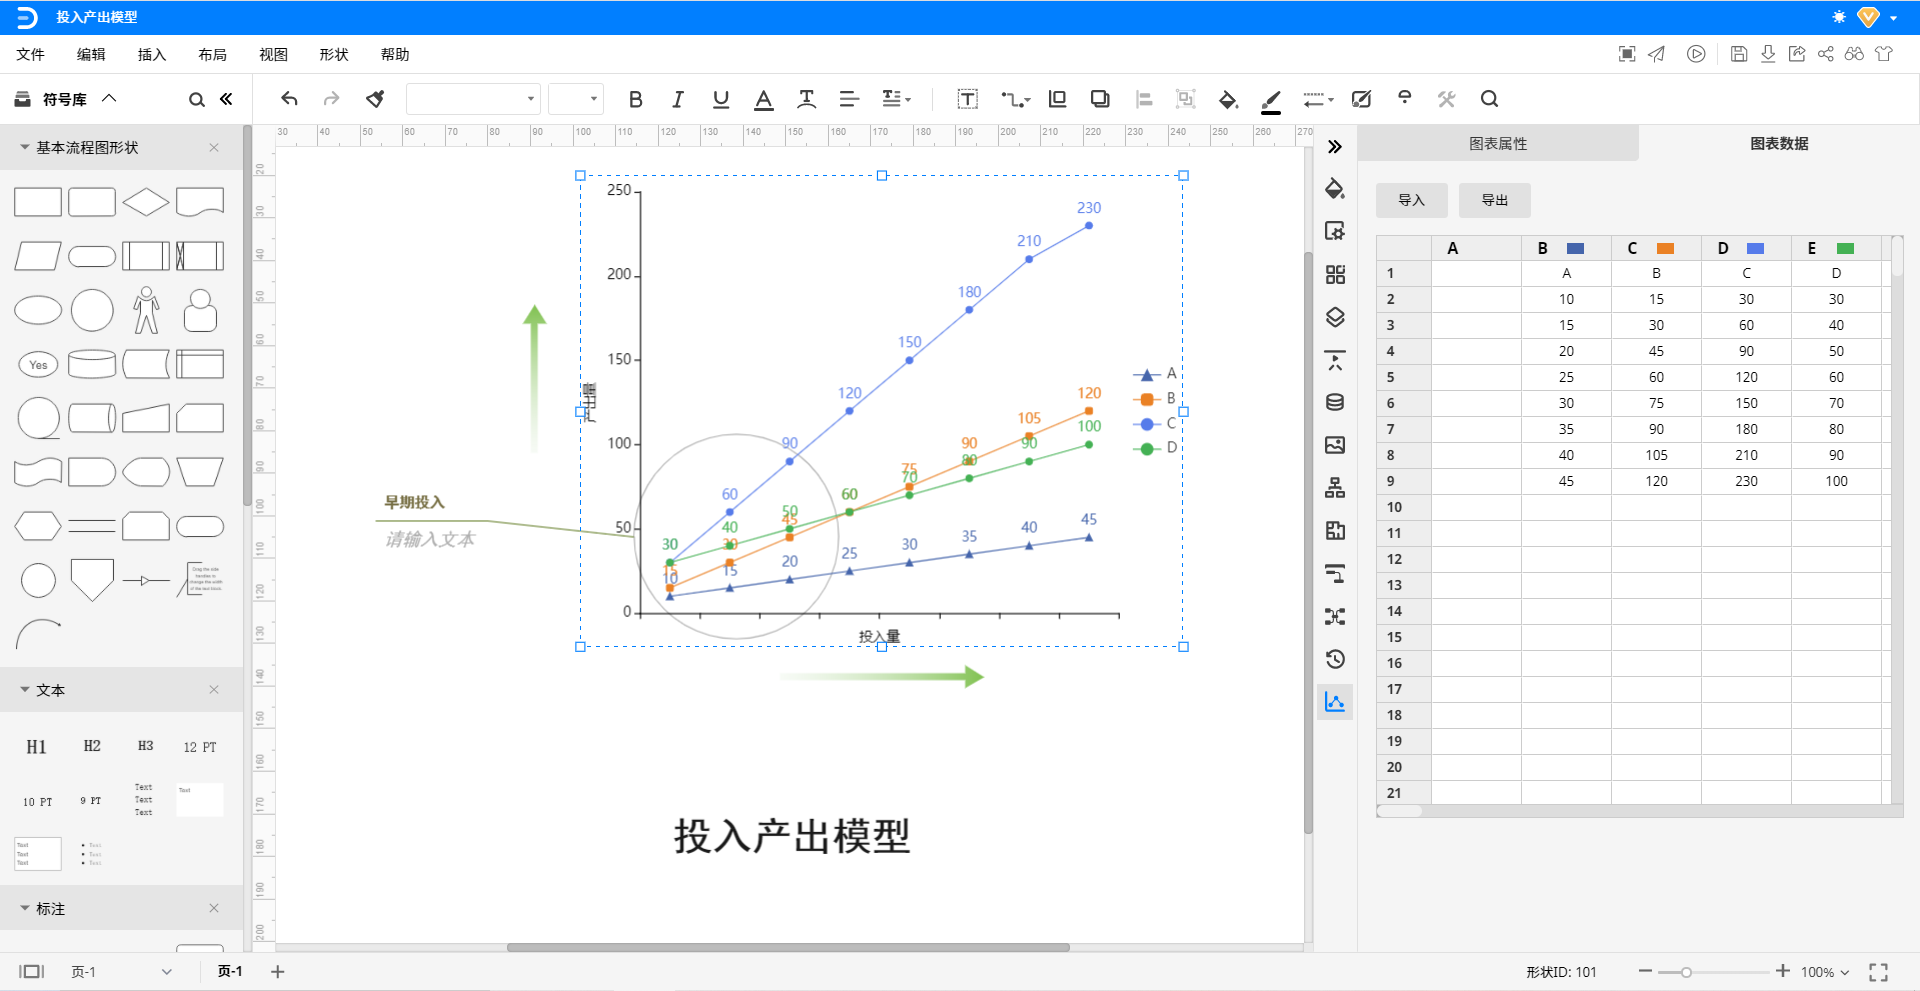1920x991 pixels.
Task: Select the Yes ellipse shape
Action: coord(38,364)
